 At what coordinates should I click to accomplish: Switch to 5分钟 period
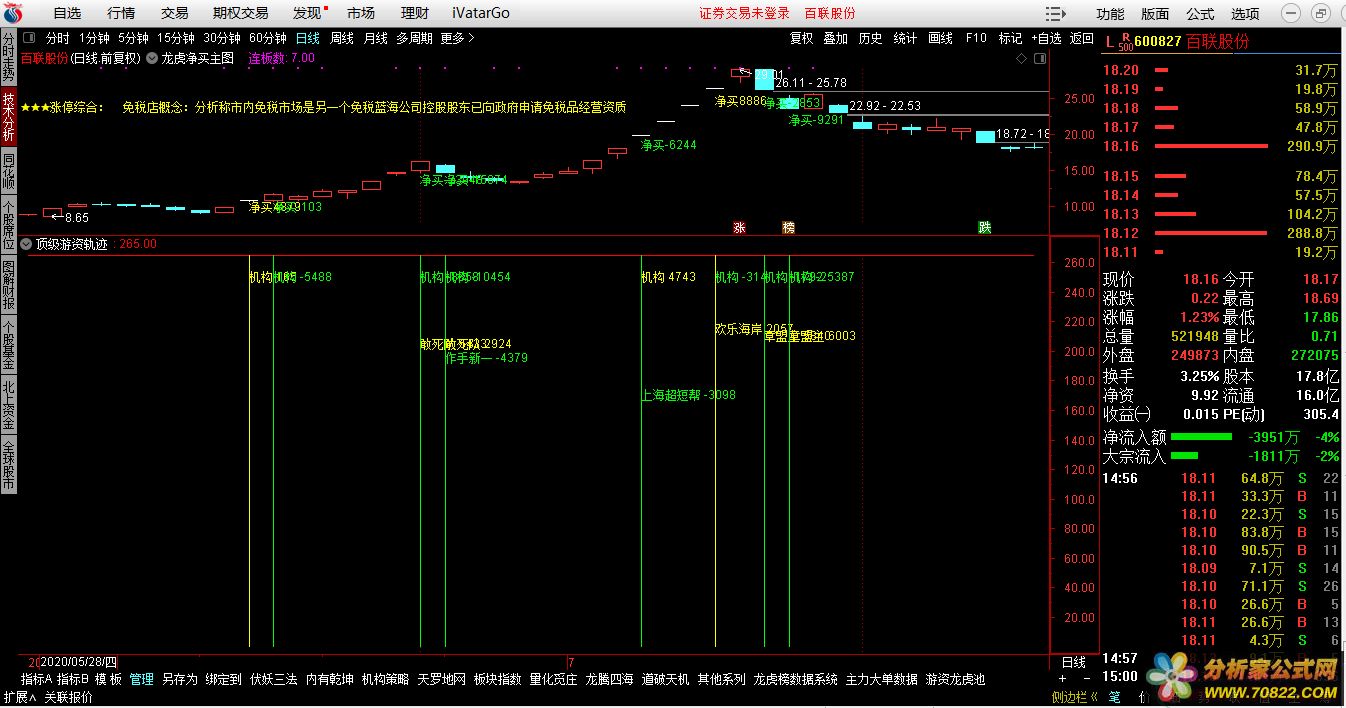point(133,38)
